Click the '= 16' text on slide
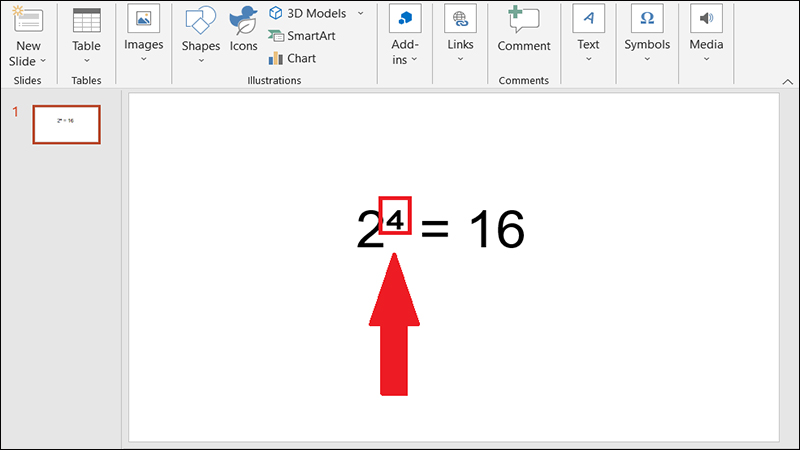 [x=472, y=230]
